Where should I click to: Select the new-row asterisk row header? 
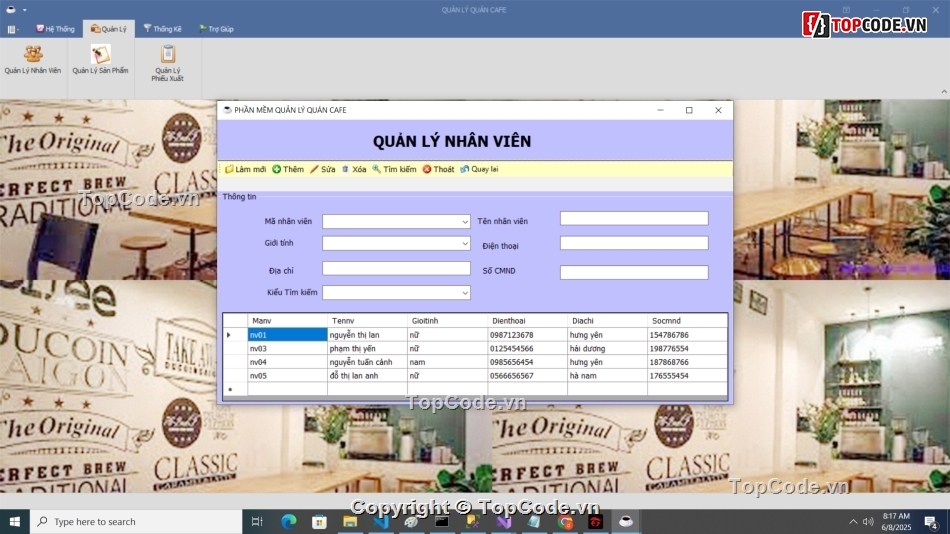point(235,389)
